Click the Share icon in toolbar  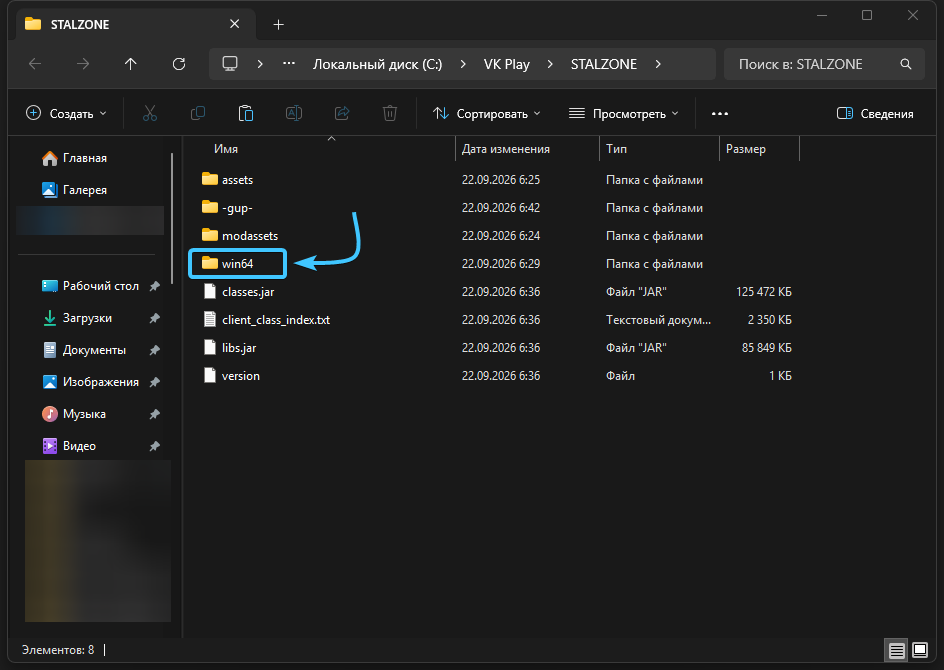pos(342,113)
